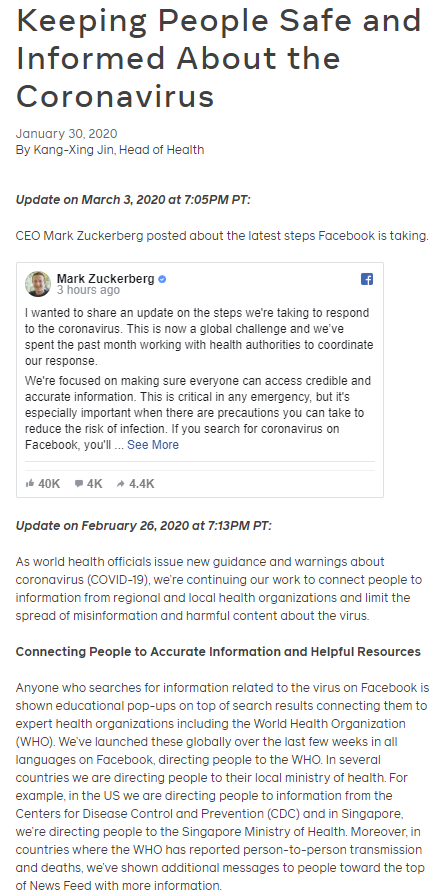Click the 'Connecting People to Accurate Information' subheading
442x894 pixels.
[x=218, y=652]
